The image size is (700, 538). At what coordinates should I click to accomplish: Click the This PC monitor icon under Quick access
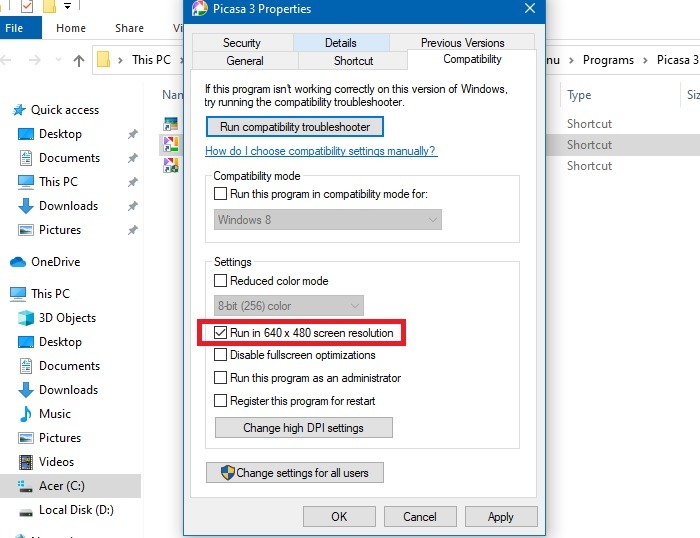pos(25,182)
